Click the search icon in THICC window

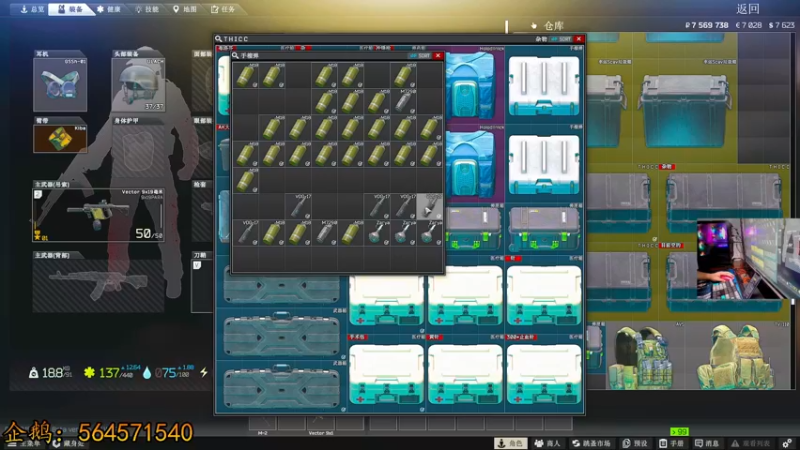(x=218, y=39)
